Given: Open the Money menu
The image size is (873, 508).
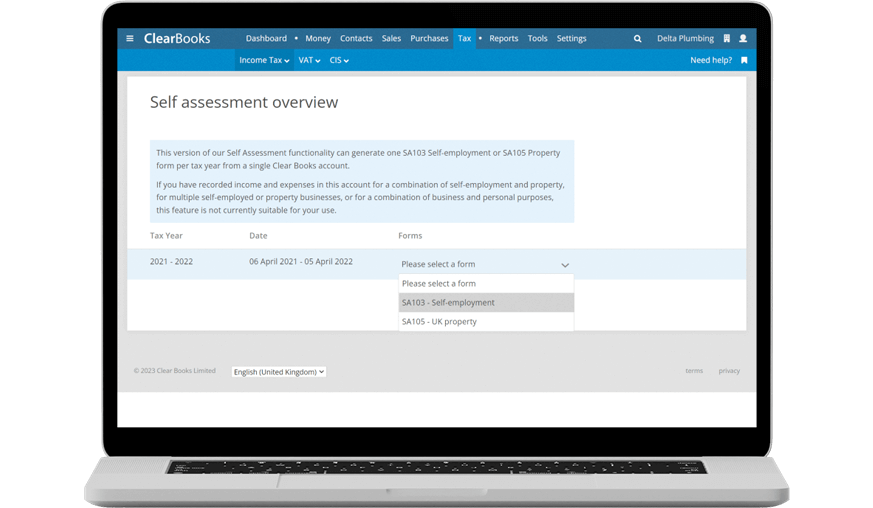Looking at the screenshot, I should point(318,38).
